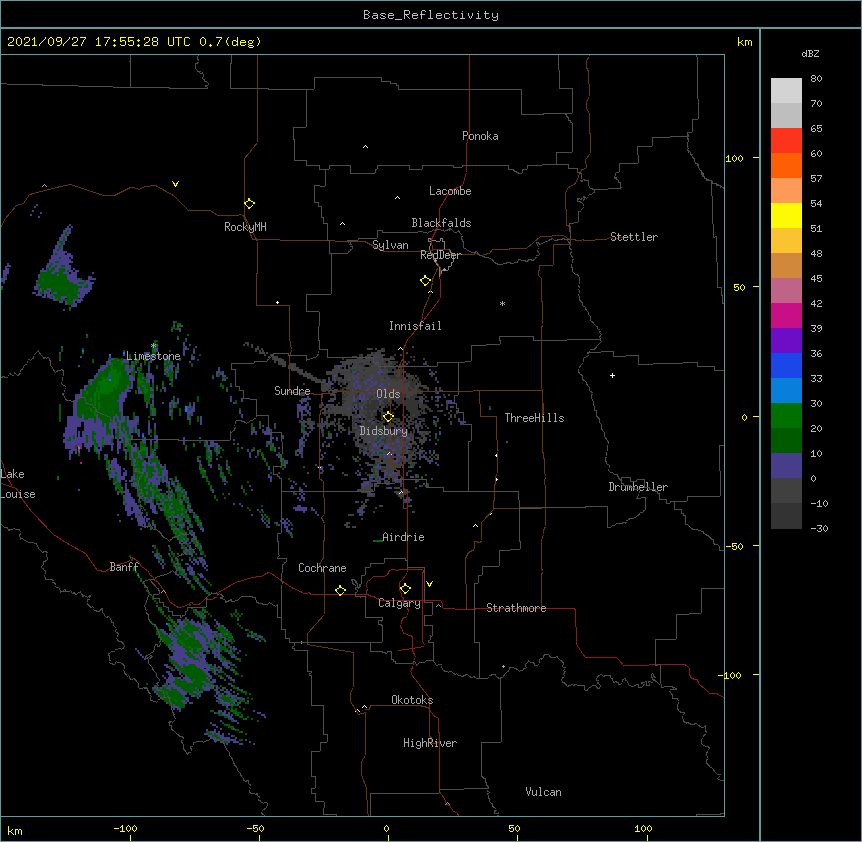Image resolution: width=862 pixels, height=842 pixels.
Task: Click the Stettler city label
Action: pyautogui.click(x=634, y=237)
